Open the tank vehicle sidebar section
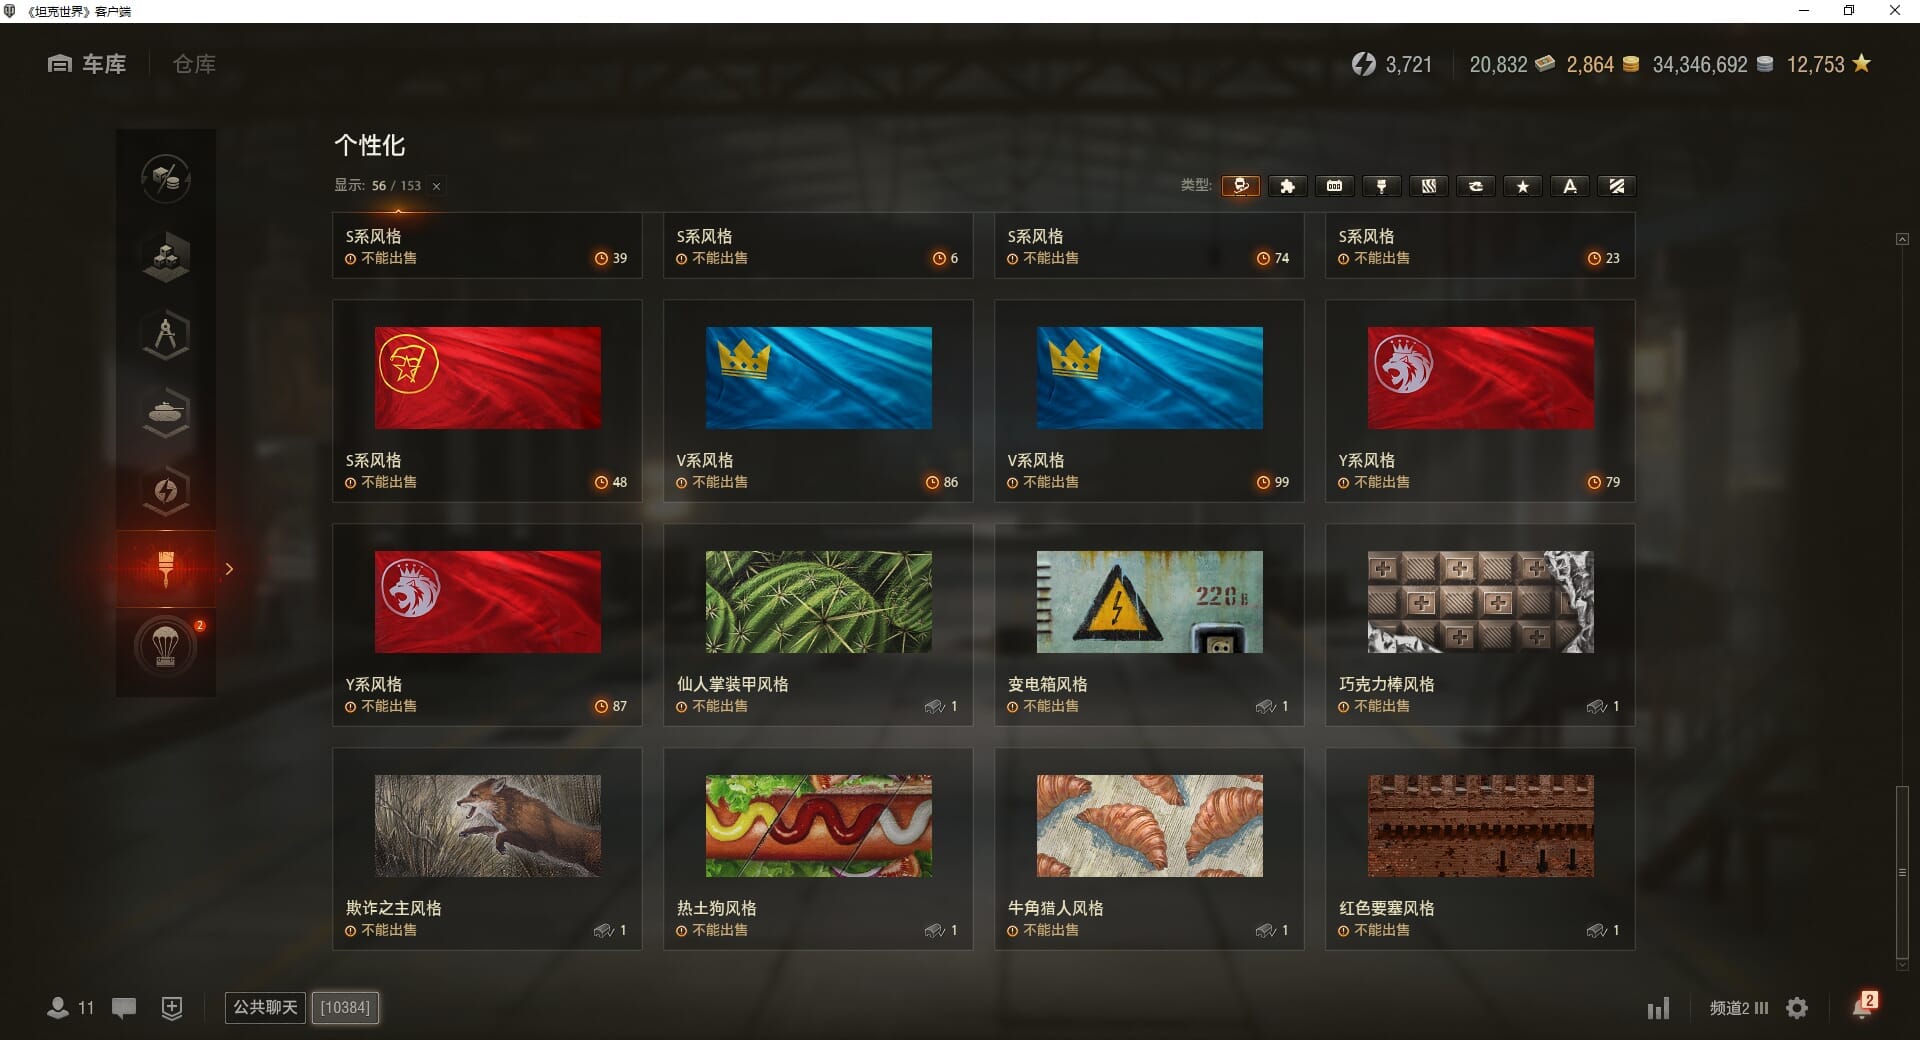Screen dimensions: 1920x1040 pyautogui.click(x=166, y=413)
